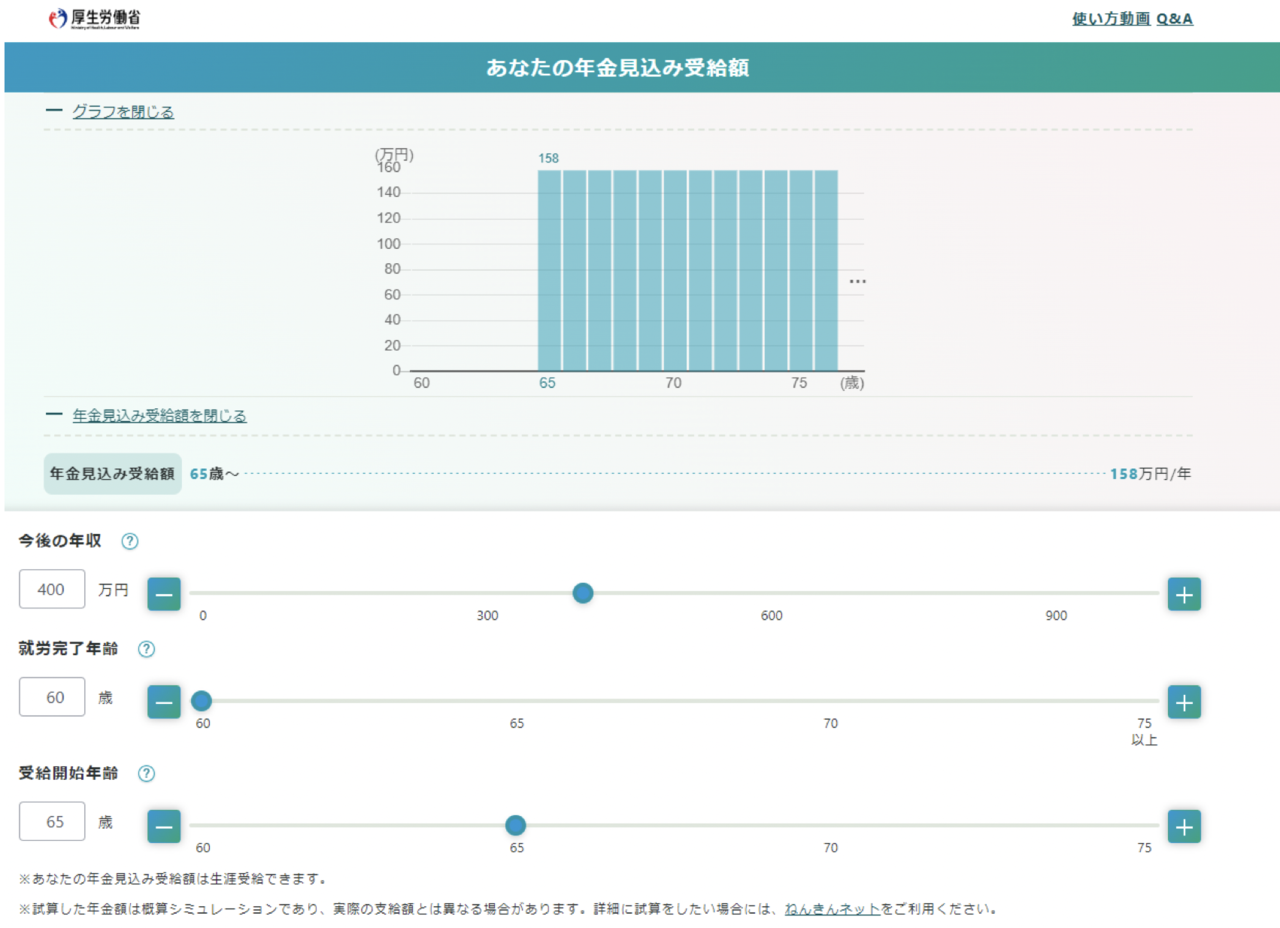The height and width of the screenshot is (928, 1280).
Task: Open the Q&A link
Action: [1175, 19]
